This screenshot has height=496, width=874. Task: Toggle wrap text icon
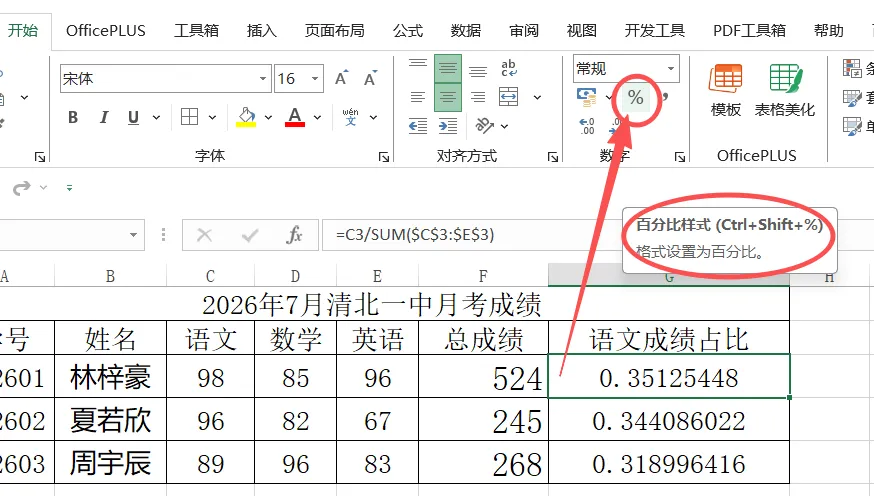click(509, 68)
